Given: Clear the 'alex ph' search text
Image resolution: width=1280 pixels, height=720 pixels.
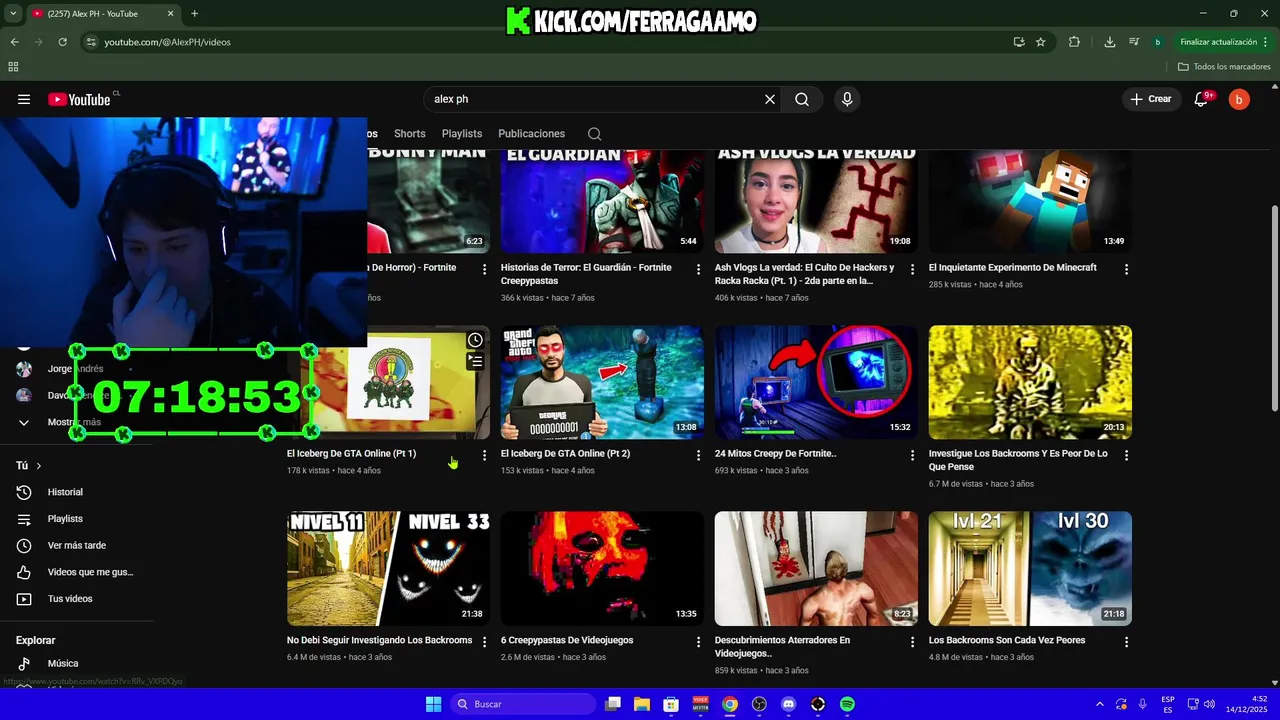Looking at the screenshot, I should pyautogui.click(x=770, y=99).
